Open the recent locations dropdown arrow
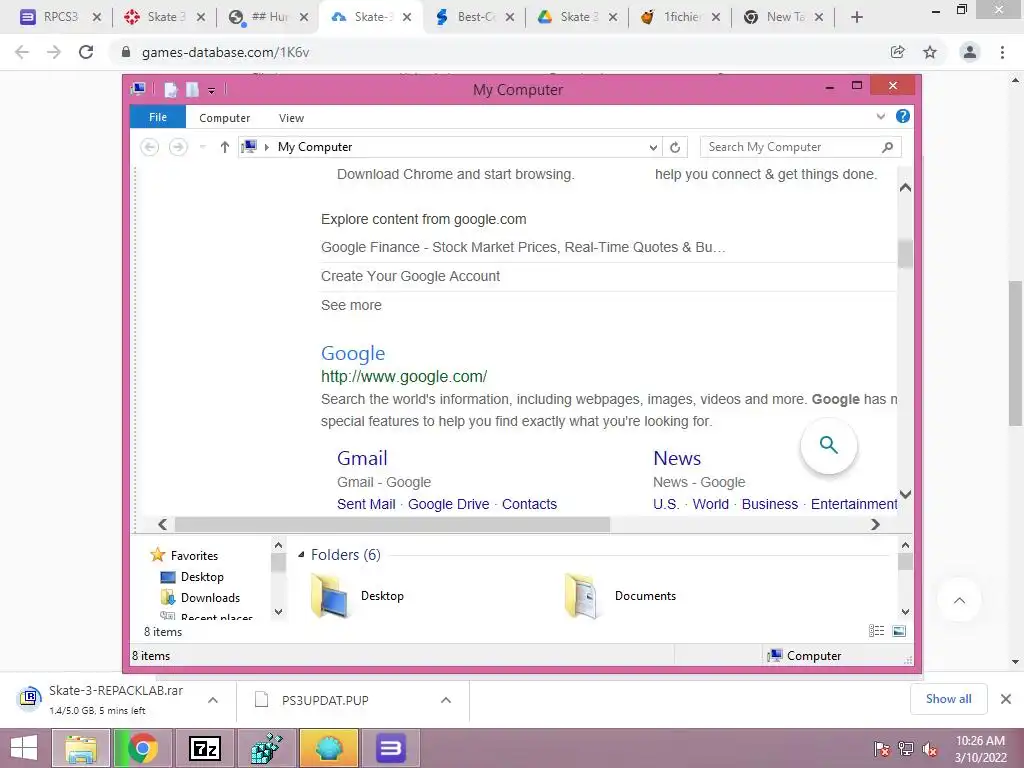Image resolution: width=1024 pixels, height=768 pixels. (202, 148)
